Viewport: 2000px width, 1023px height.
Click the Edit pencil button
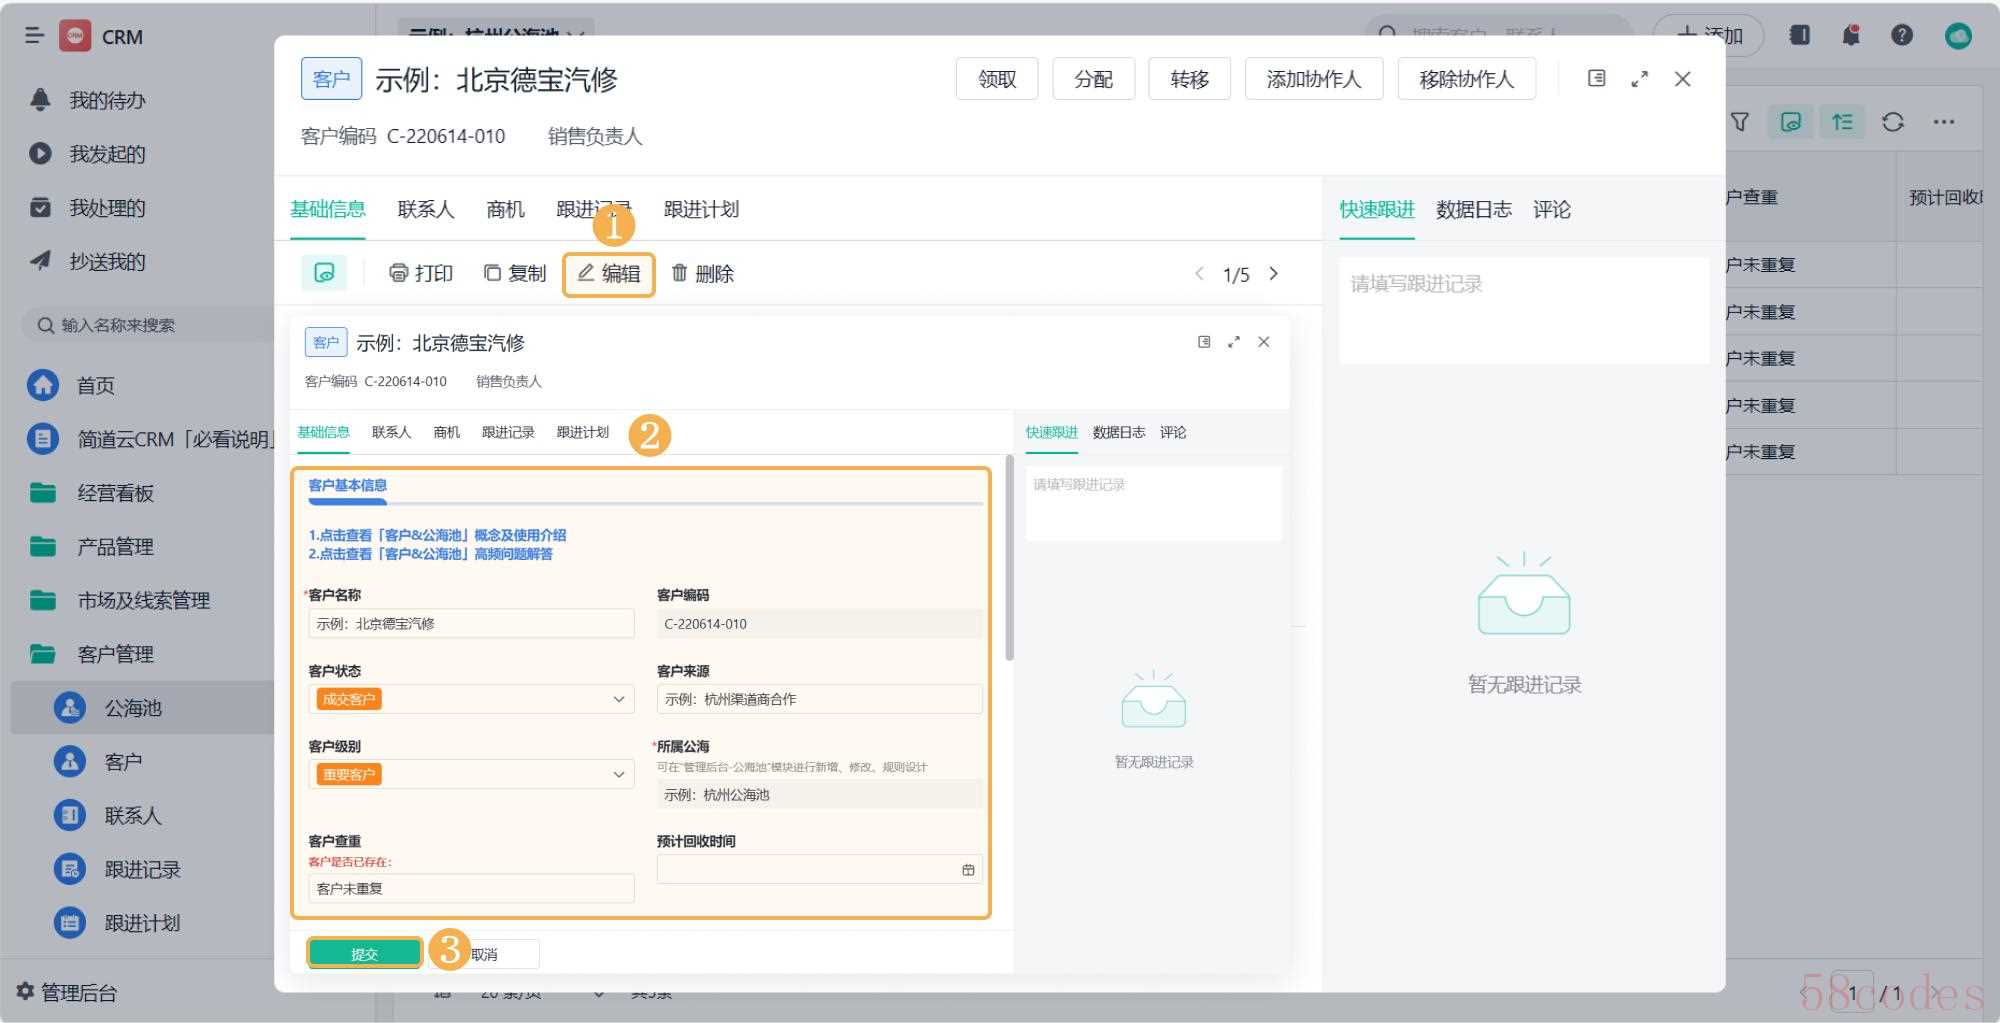[608, 274]
